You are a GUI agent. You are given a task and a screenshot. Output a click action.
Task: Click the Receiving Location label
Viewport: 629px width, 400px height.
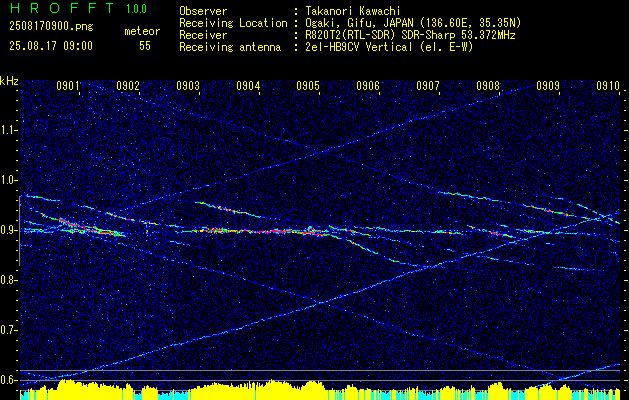[x=233, y=23]
